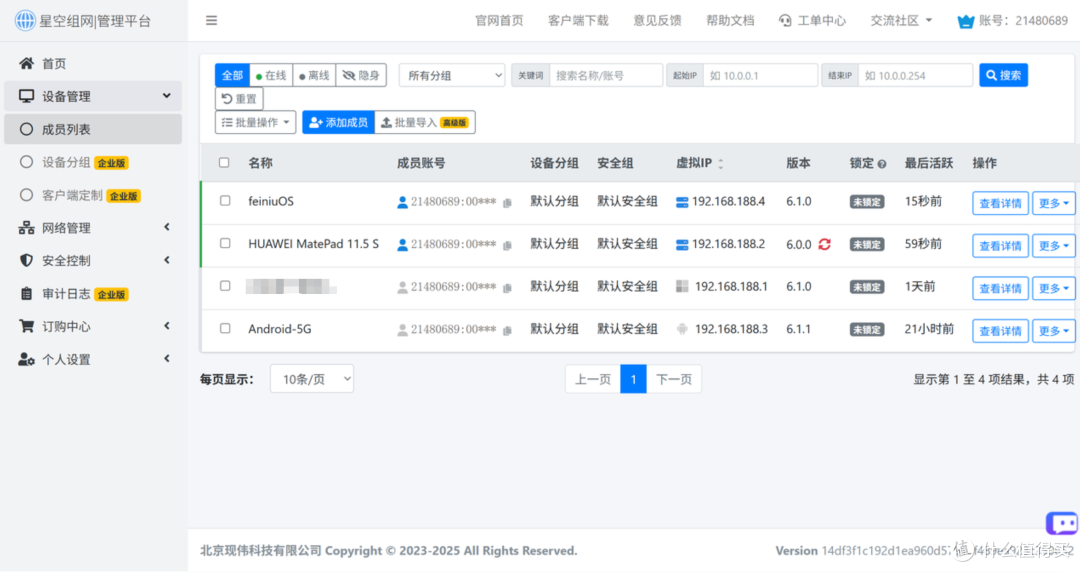The width and height of the screenshot is (1080, 572).
Task: Open 更多 dropdown for HUAWEI MatePad
Action: pos(1053,246)
